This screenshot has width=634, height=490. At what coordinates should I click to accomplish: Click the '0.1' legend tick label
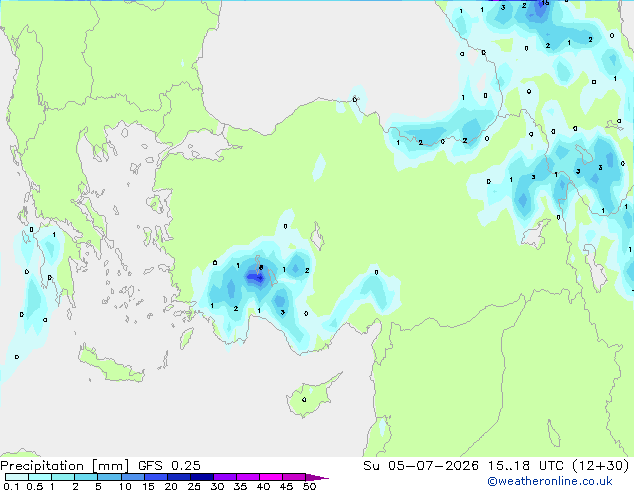pyautogui.click(x=11, y=486)
